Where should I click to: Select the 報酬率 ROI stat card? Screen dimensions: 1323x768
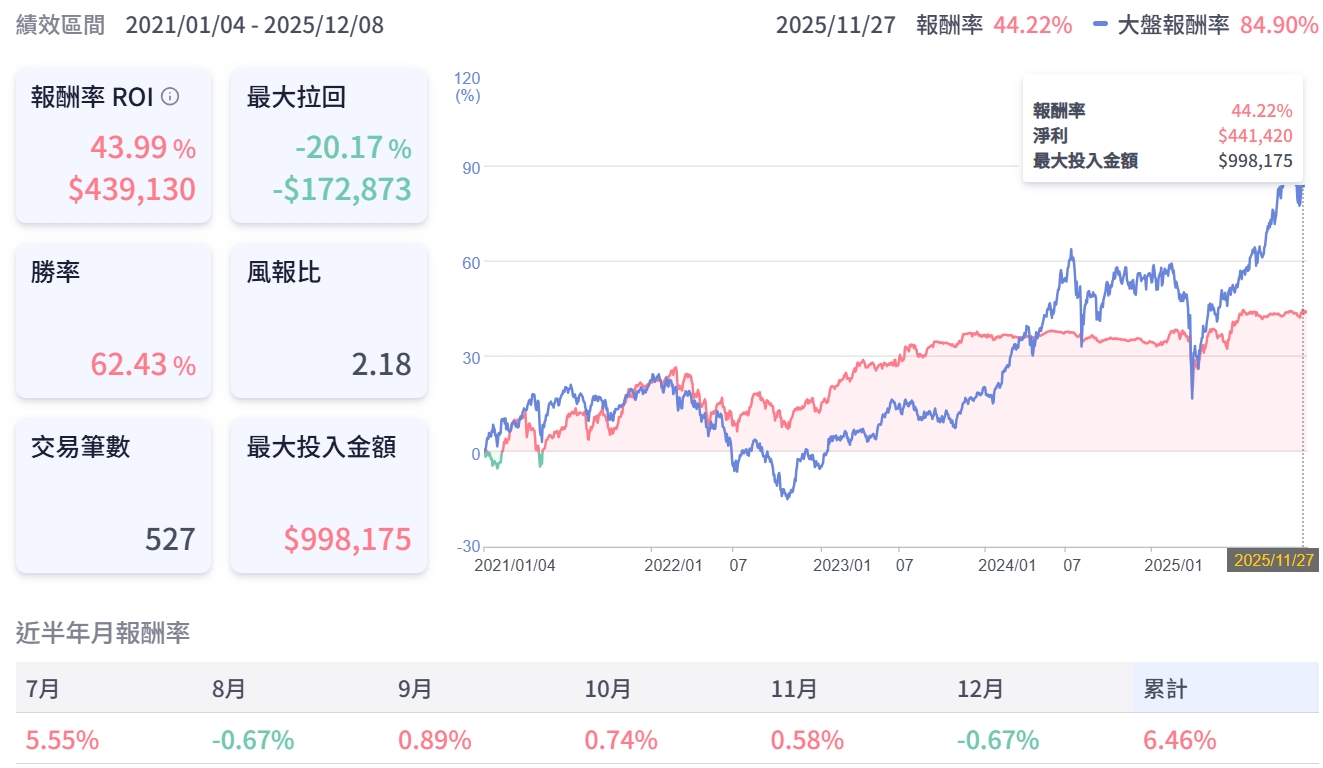pyautogui.click(x=113, y=146)
